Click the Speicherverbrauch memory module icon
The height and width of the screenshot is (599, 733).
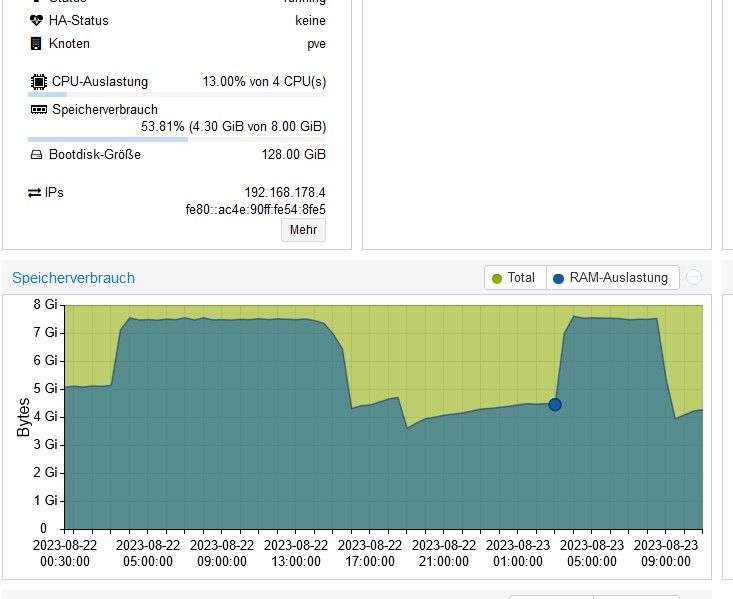[x=39, y=109]
